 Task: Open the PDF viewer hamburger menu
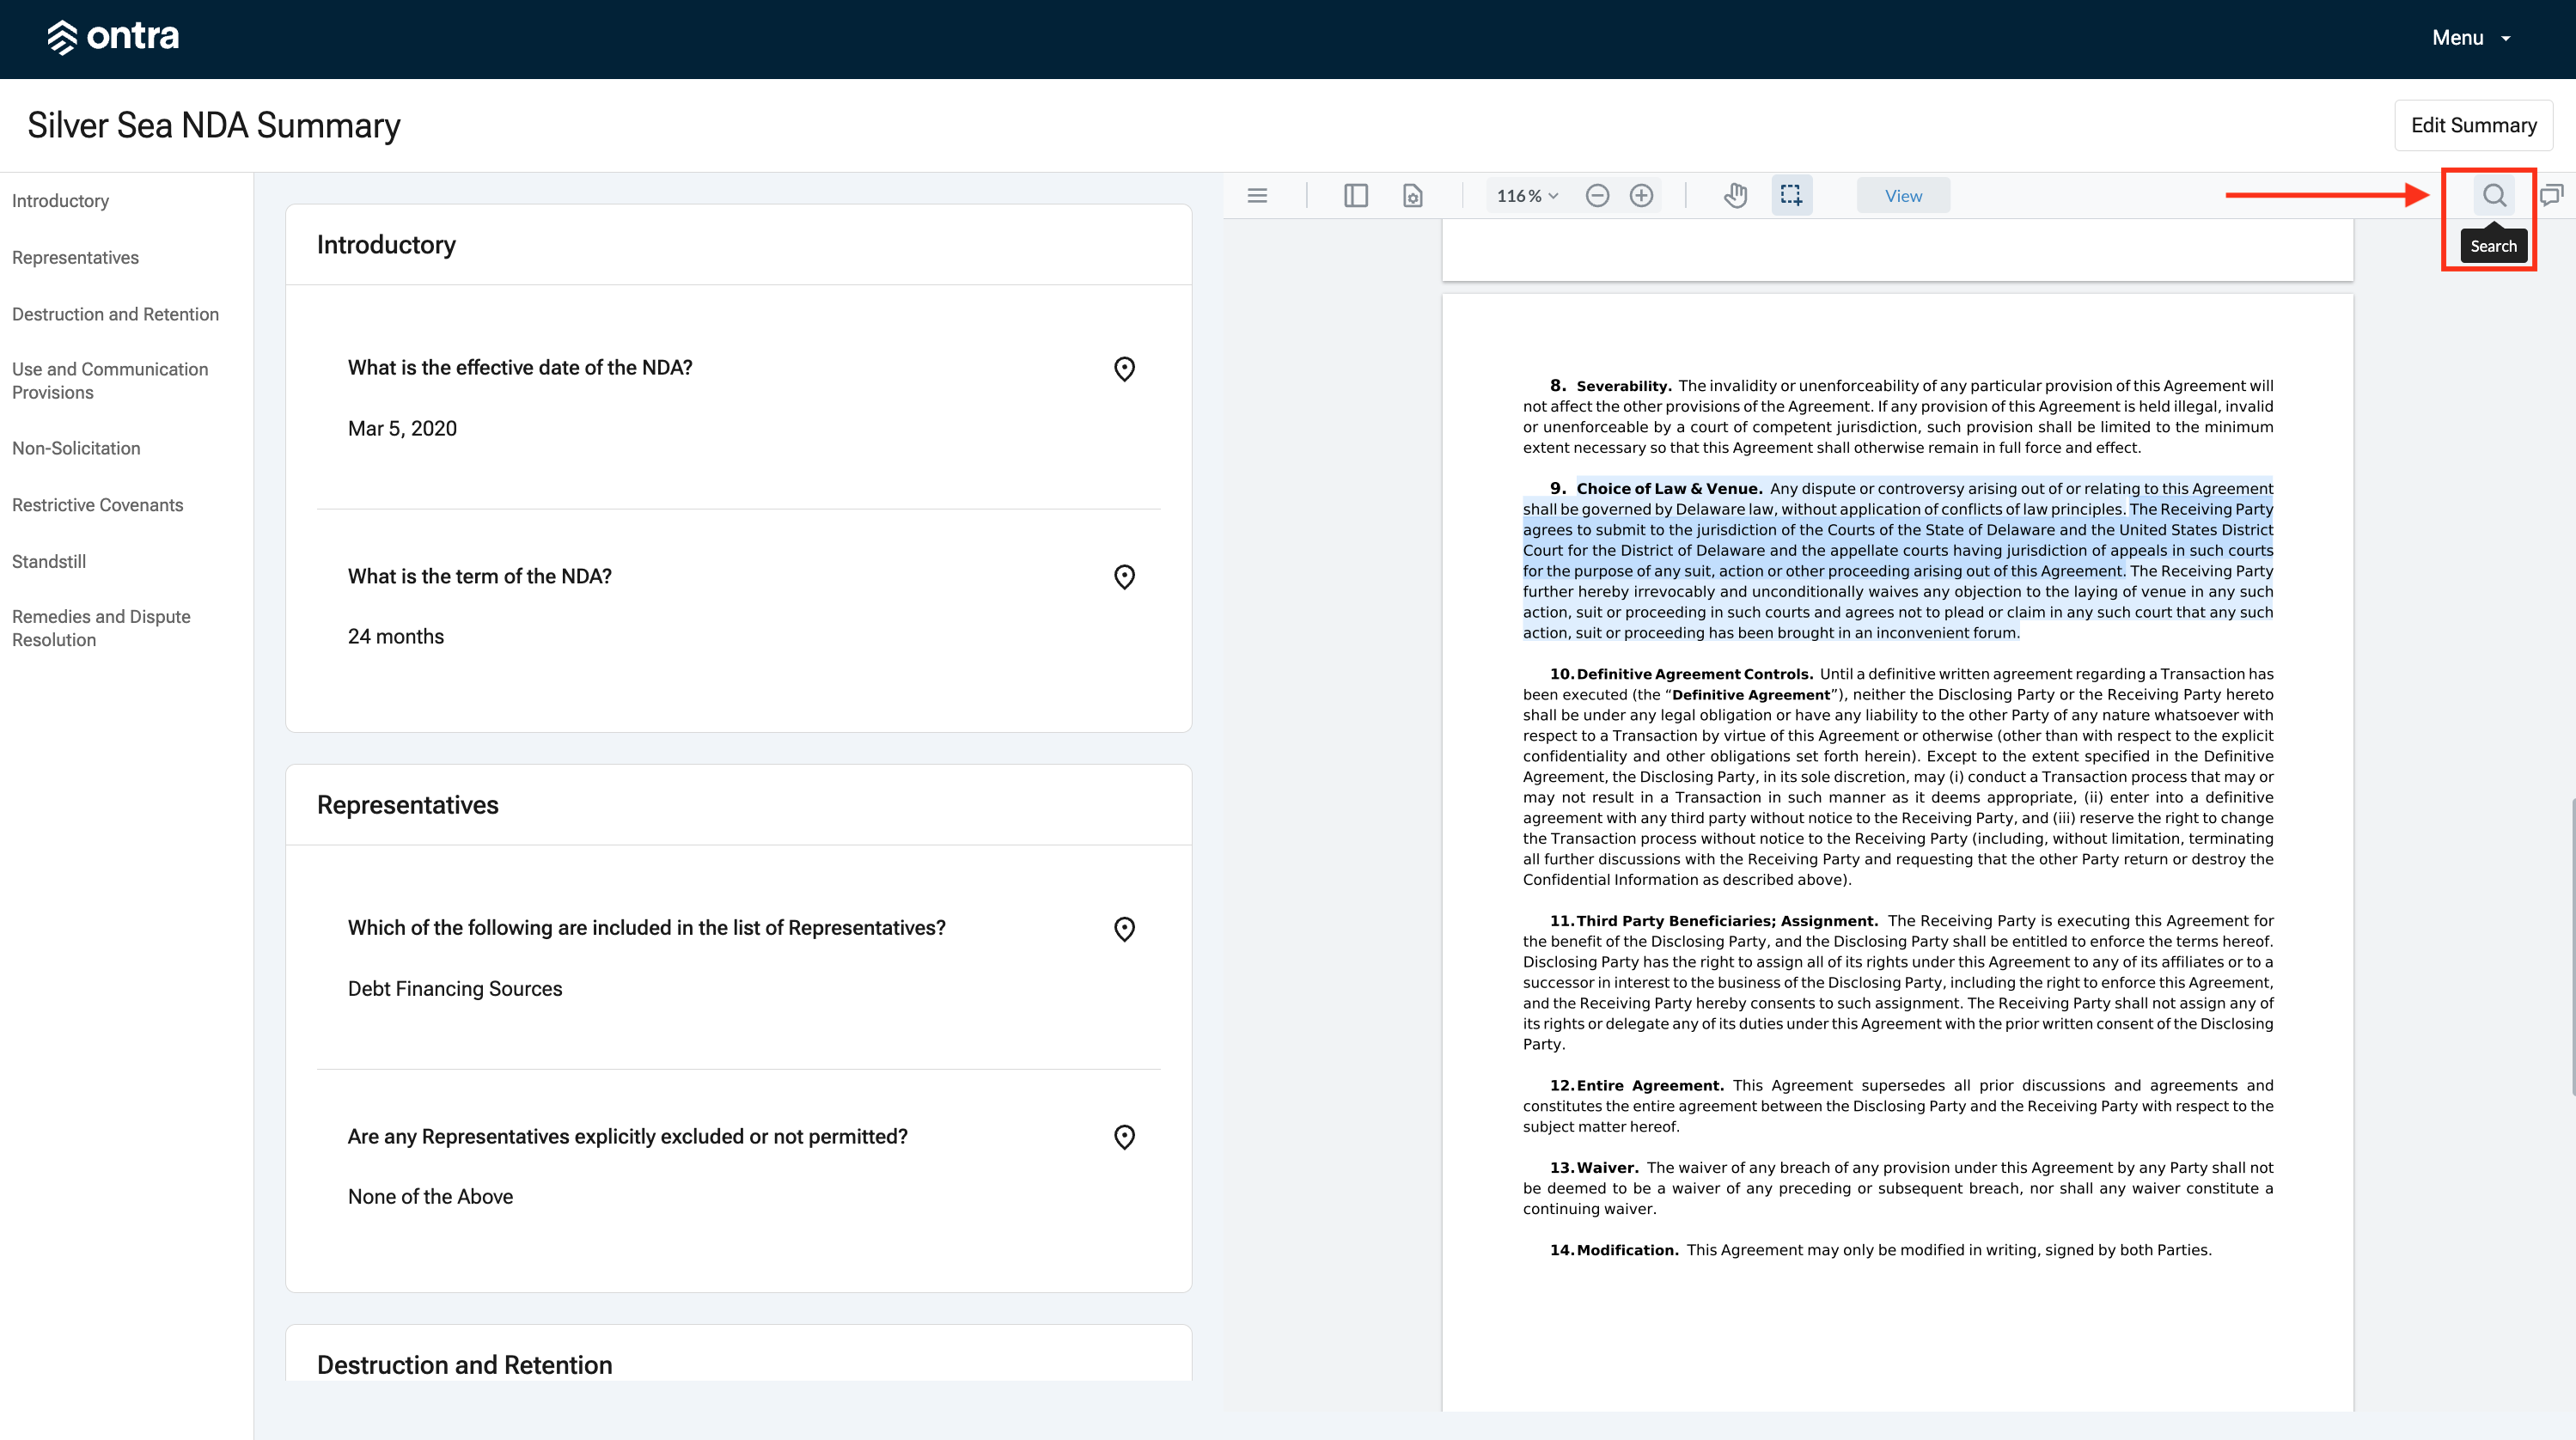pyautogui.click(x=1257, y=196)
